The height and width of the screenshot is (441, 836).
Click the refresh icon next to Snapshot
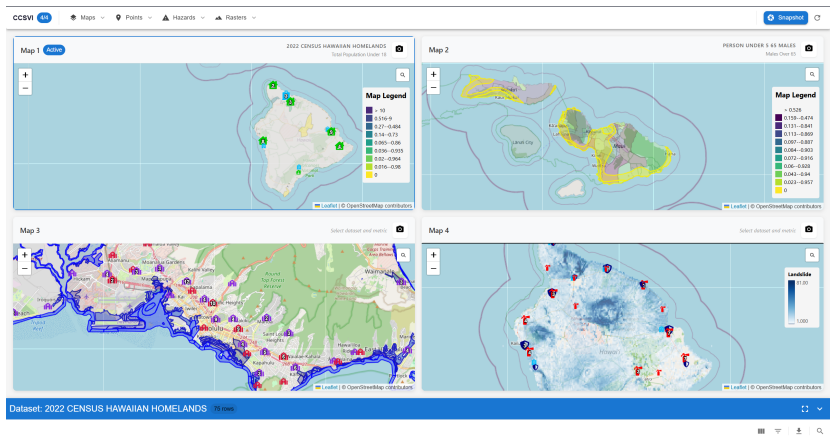click(x=817, y=18)
